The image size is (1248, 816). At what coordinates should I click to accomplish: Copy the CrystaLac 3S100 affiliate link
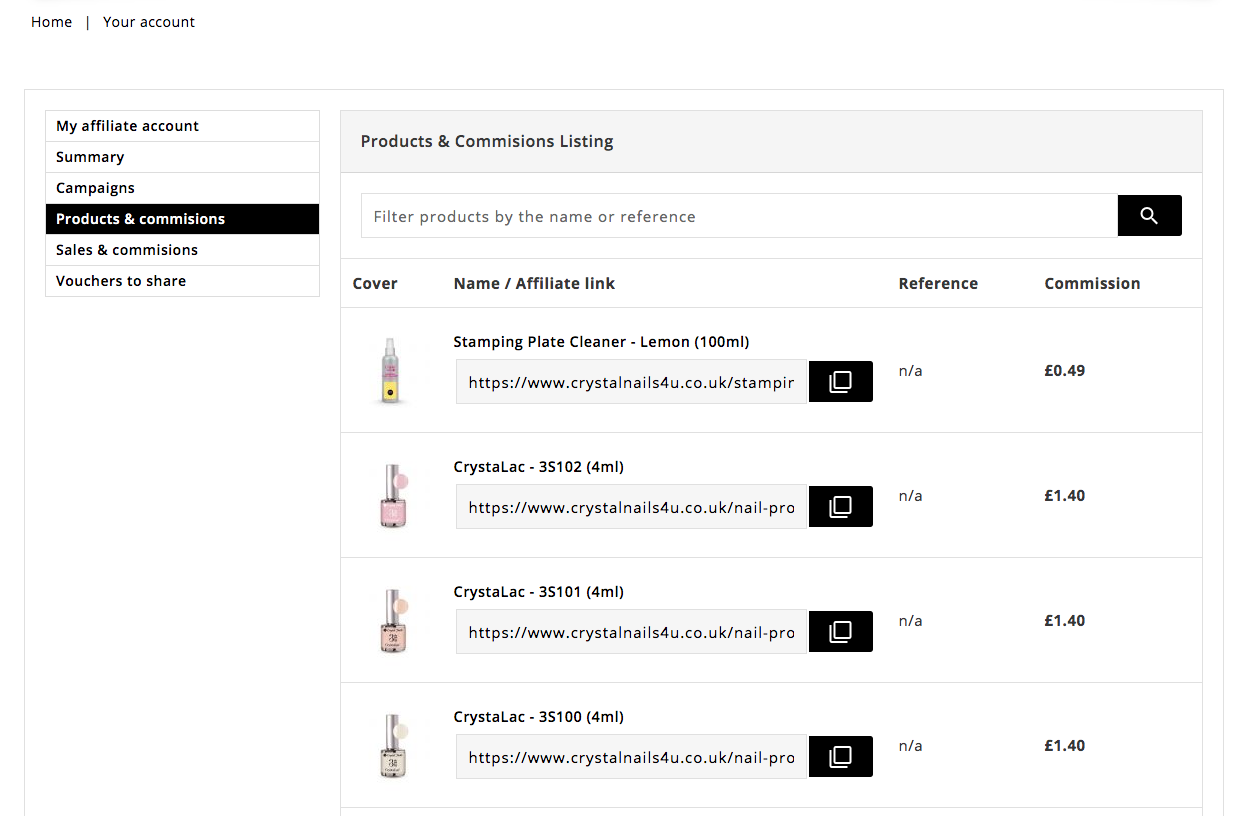[840, 757]
